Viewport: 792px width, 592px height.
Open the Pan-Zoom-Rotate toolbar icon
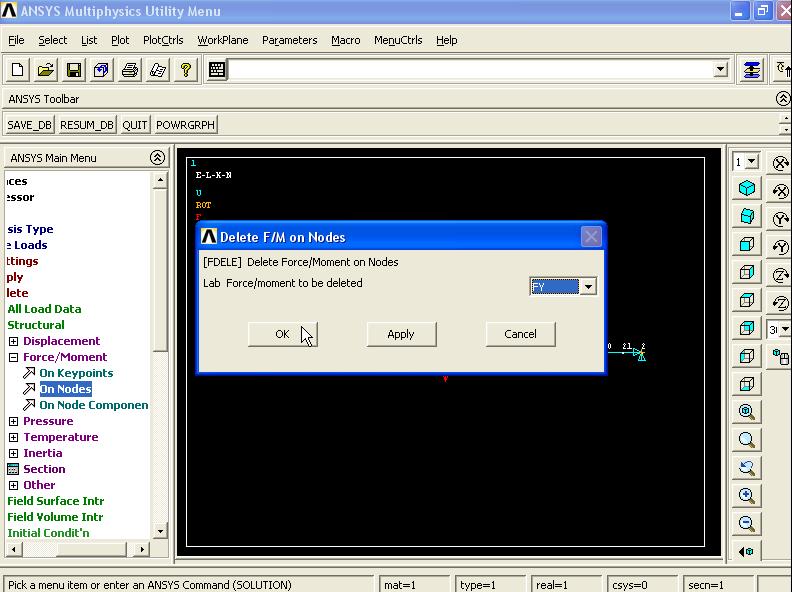pos(102,70)
